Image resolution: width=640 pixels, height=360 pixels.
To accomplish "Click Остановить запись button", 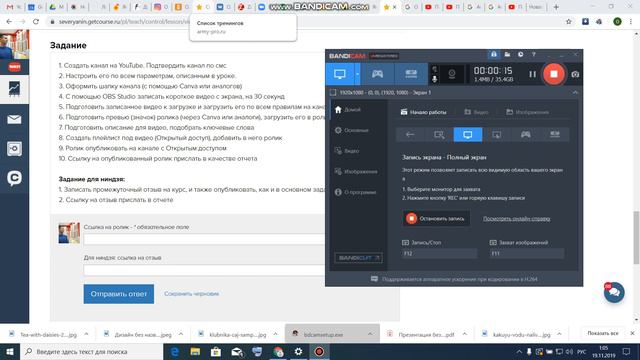I will [x=436, y=218].
